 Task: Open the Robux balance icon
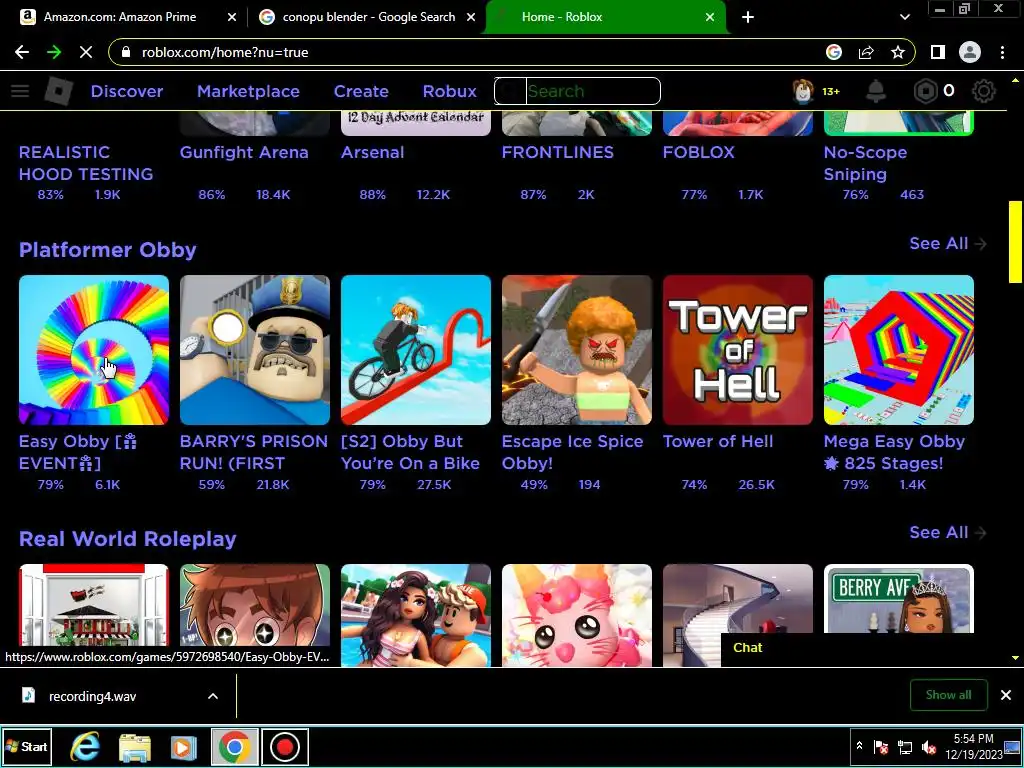coord(925,91)
